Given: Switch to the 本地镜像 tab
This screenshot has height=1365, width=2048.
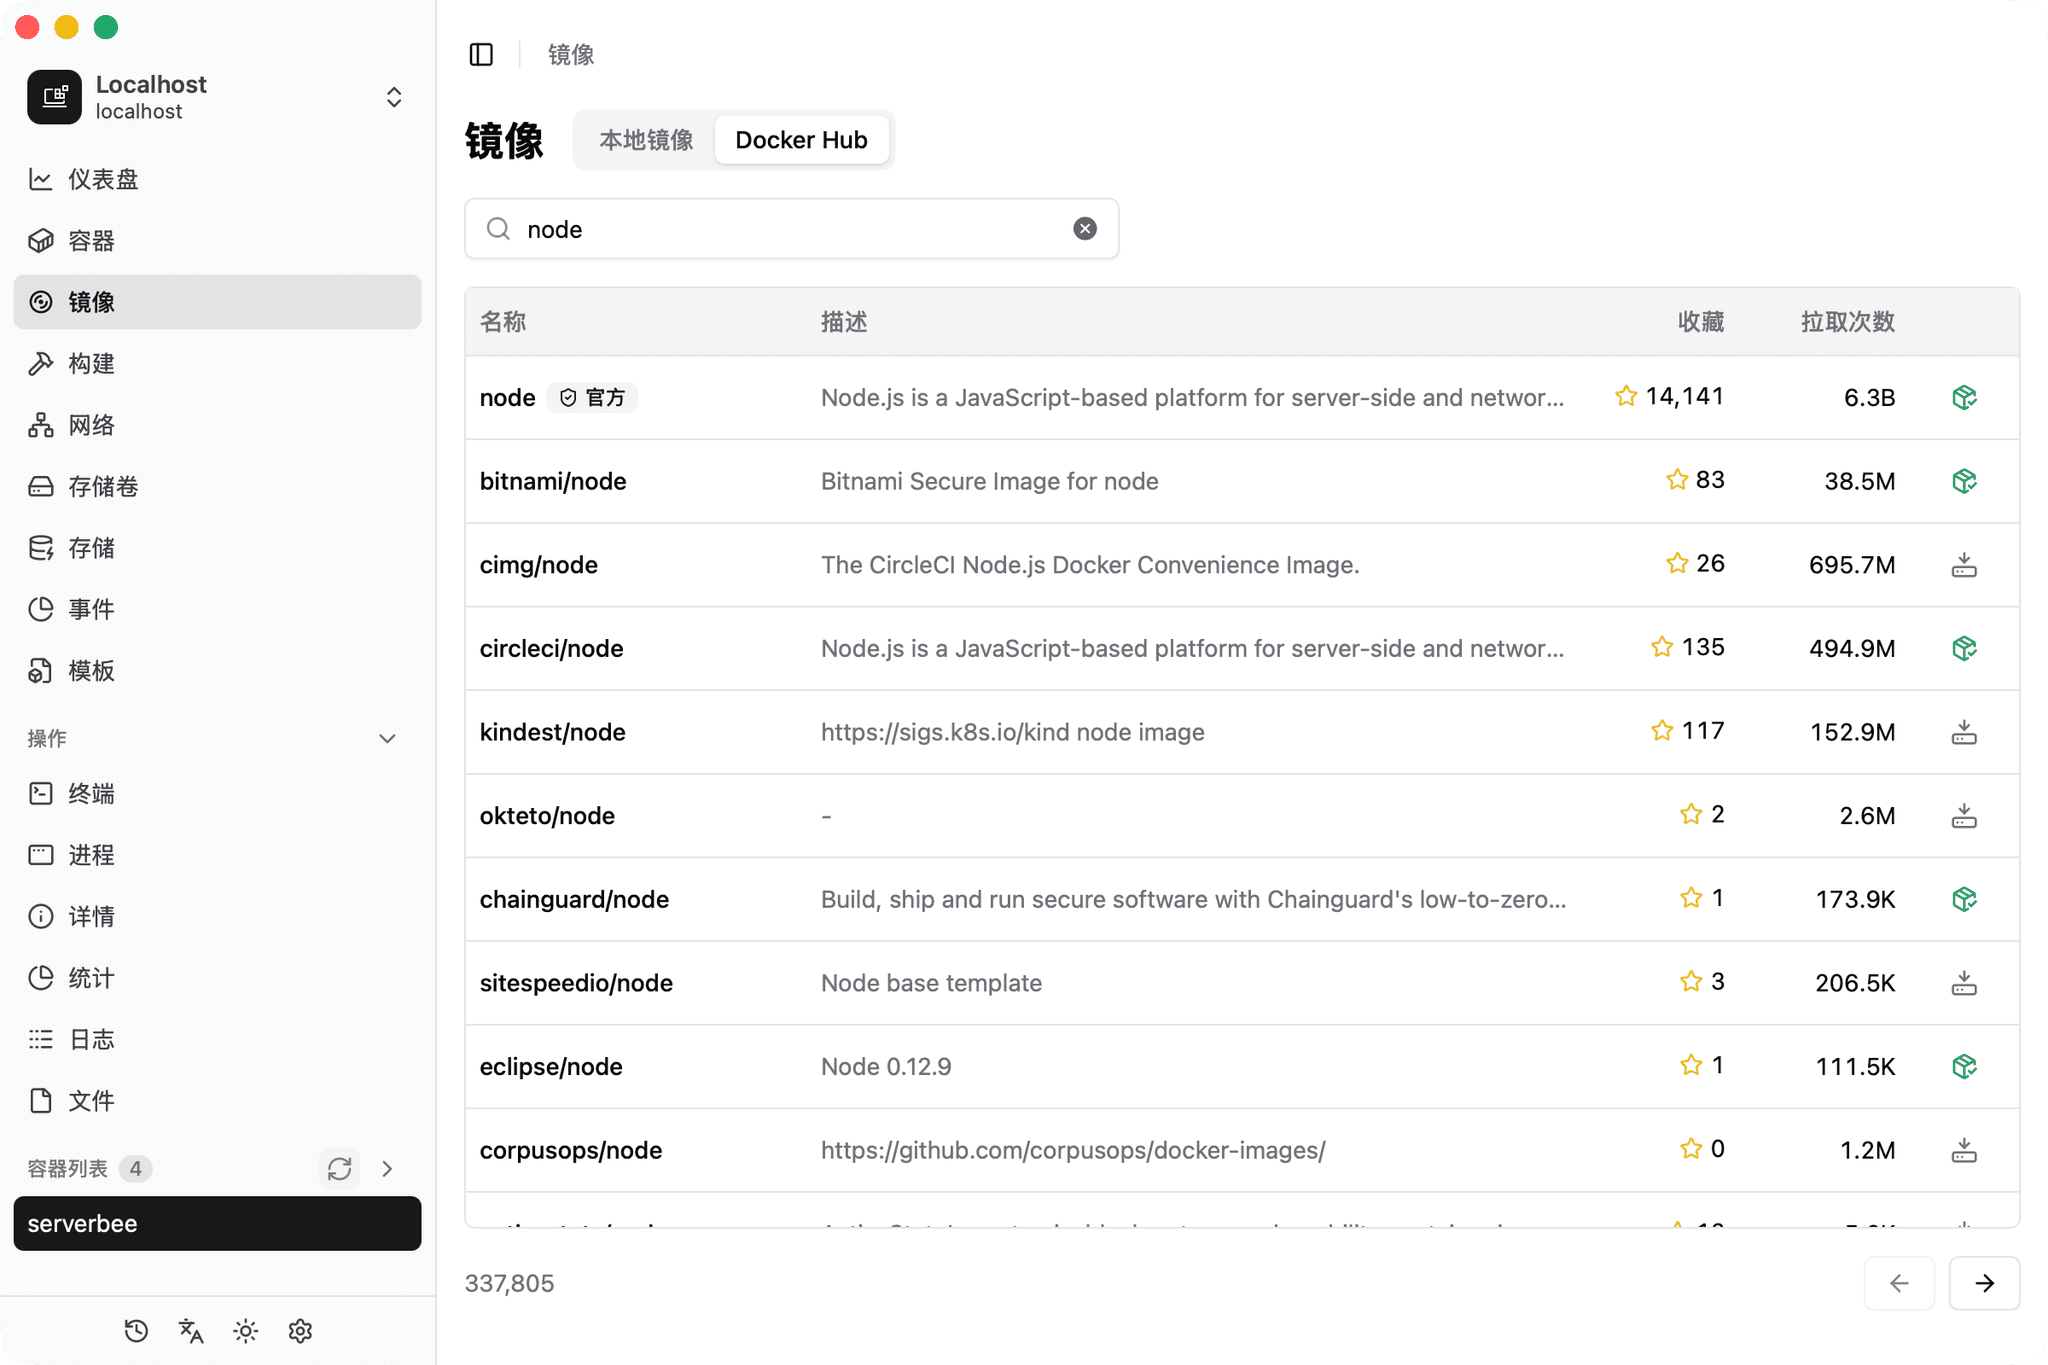Looking at the screenshot, I should [x=645, y=139].
